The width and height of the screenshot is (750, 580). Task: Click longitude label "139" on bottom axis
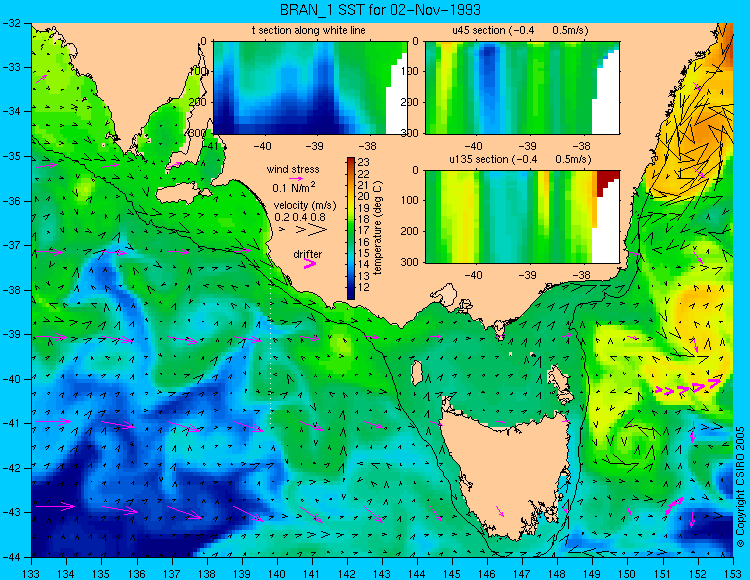click(242, 573)
